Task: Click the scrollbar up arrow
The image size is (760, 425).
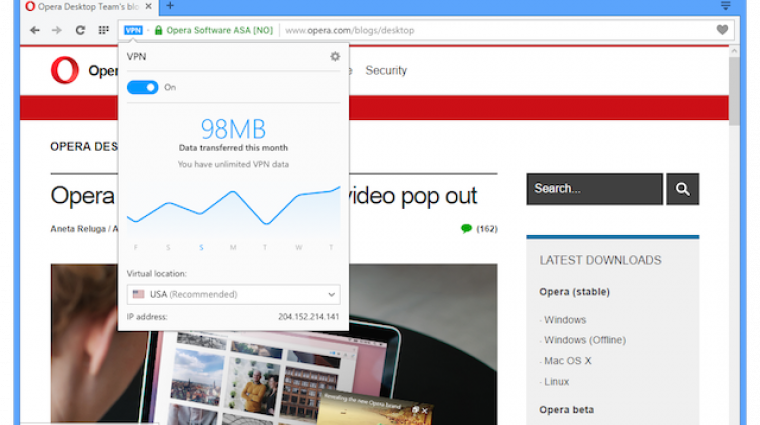Action: point(734,51)
